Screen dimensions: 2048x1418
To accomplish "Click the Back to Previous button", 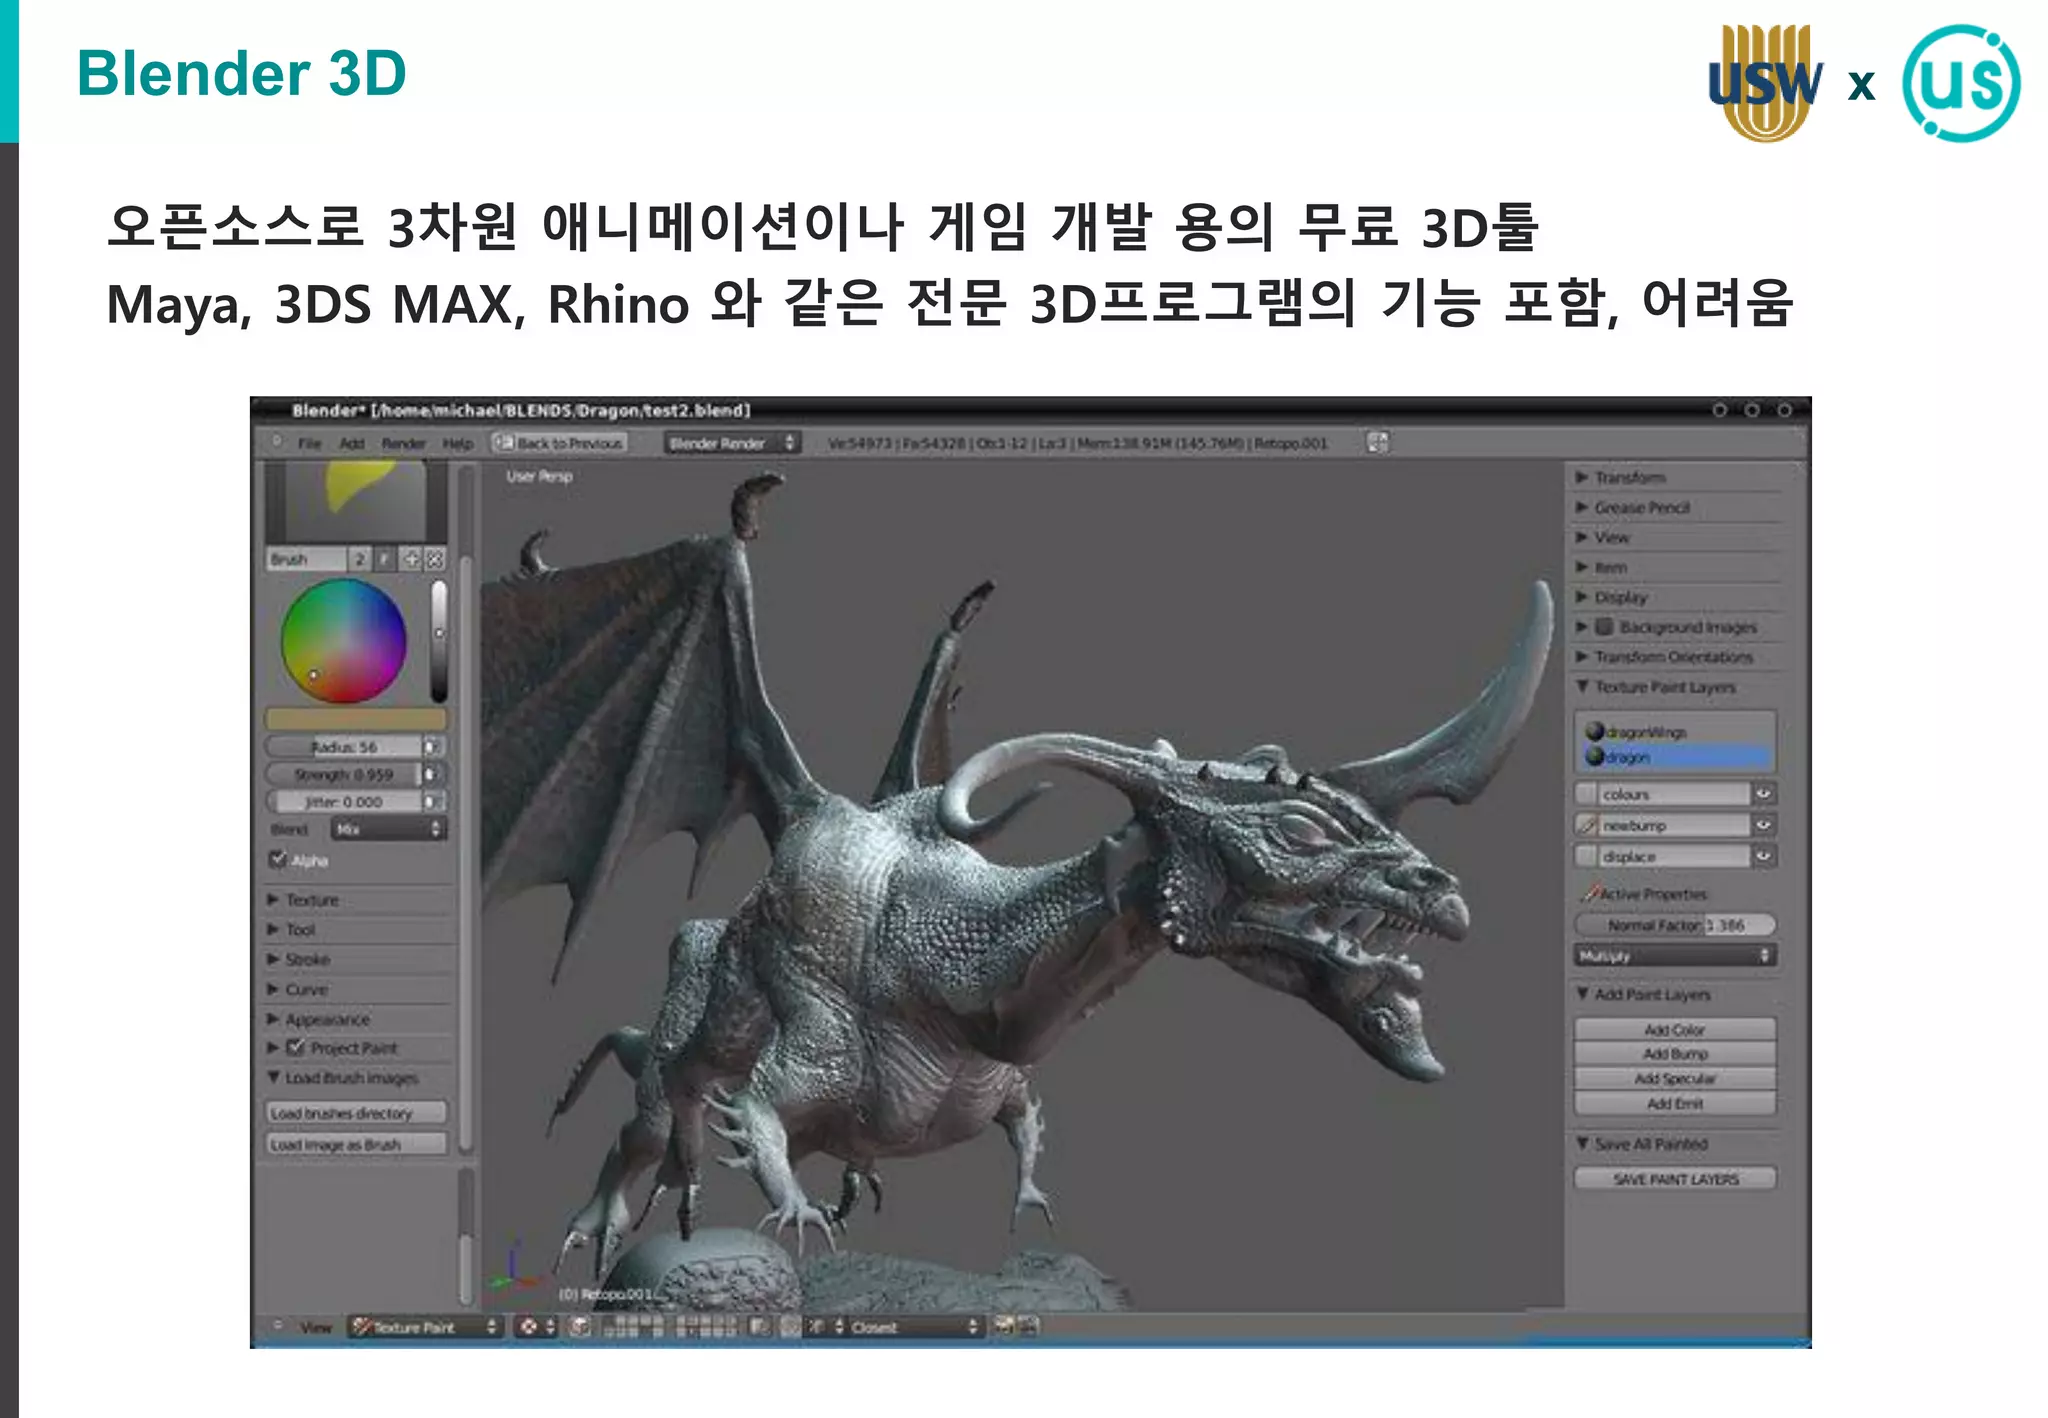I will [x=559, y=442].
